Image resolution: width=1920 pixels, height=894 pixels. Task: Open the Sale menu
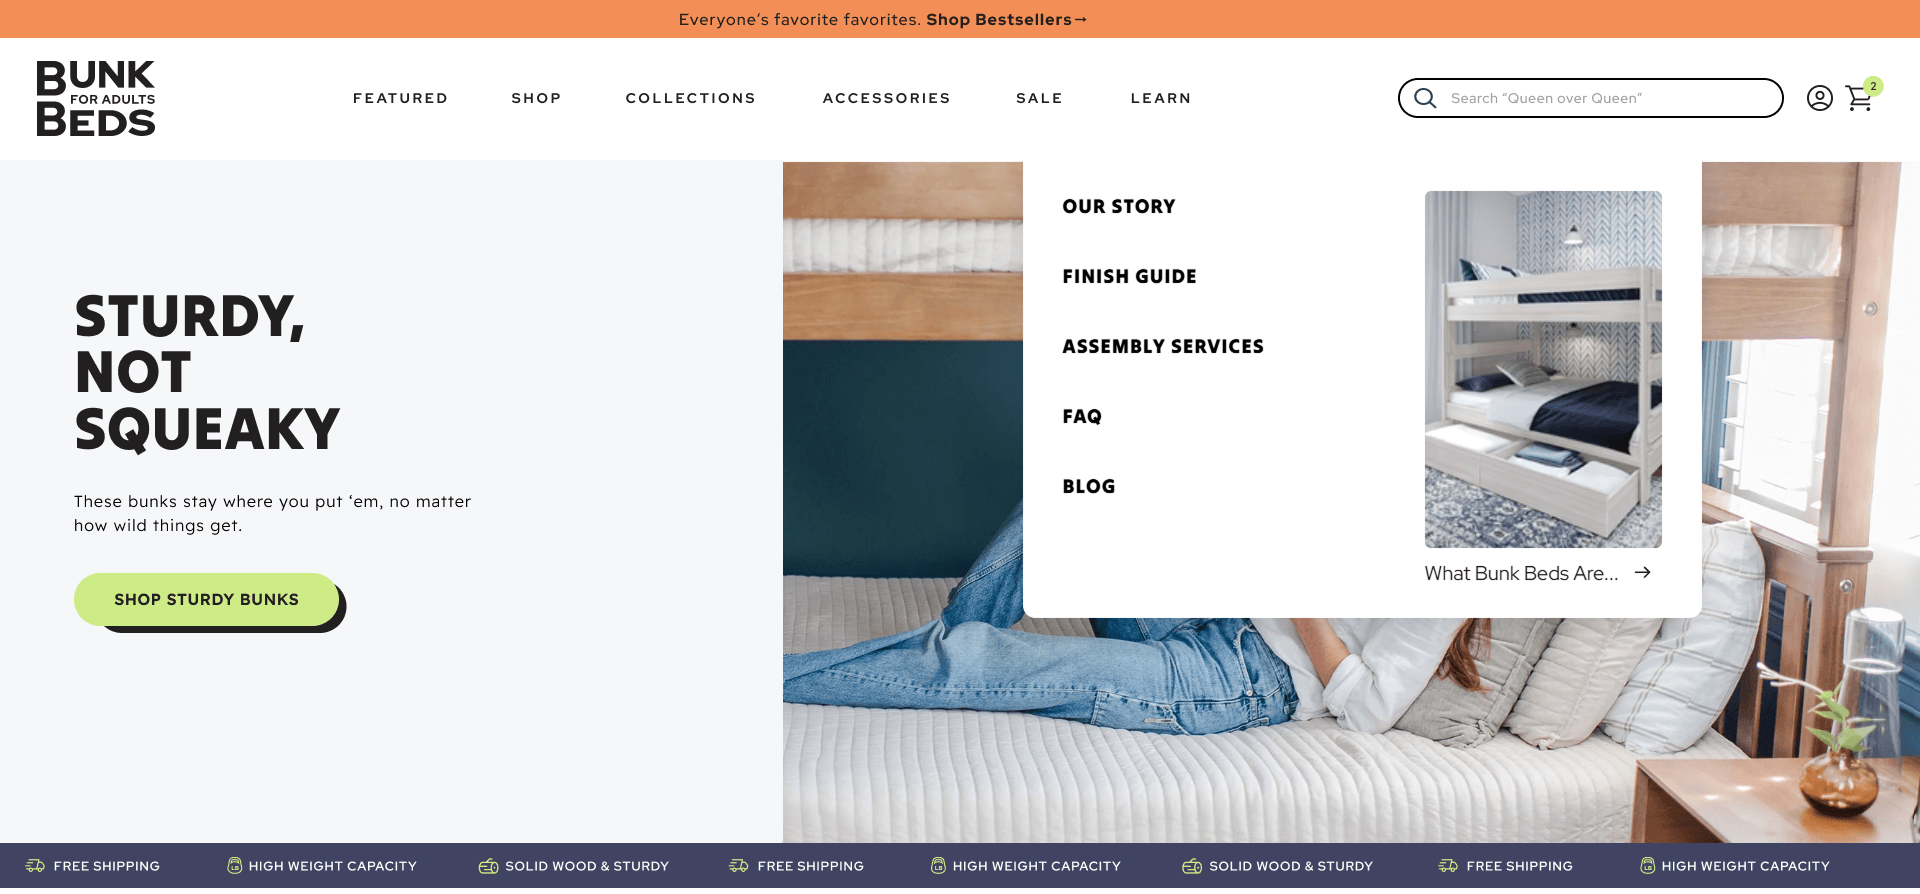tap(1039, 98)
